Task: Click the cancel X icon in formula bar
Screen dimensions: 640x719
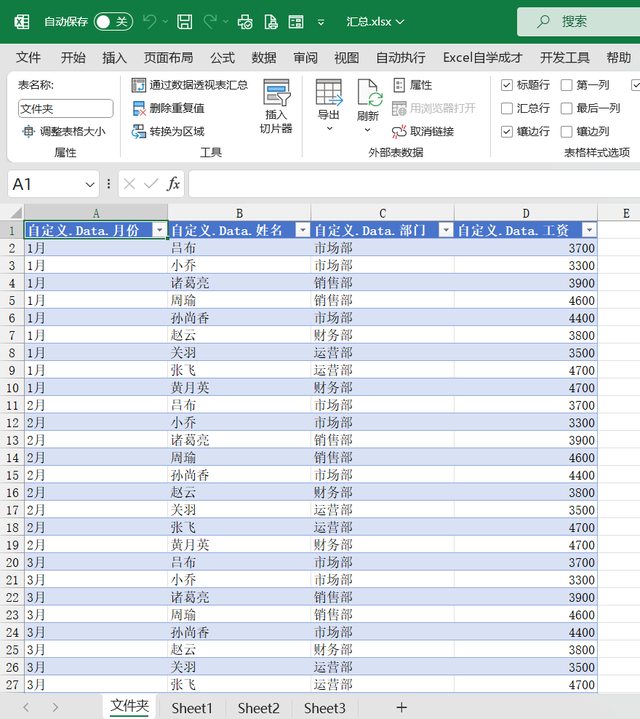Action: coord(129,184)
